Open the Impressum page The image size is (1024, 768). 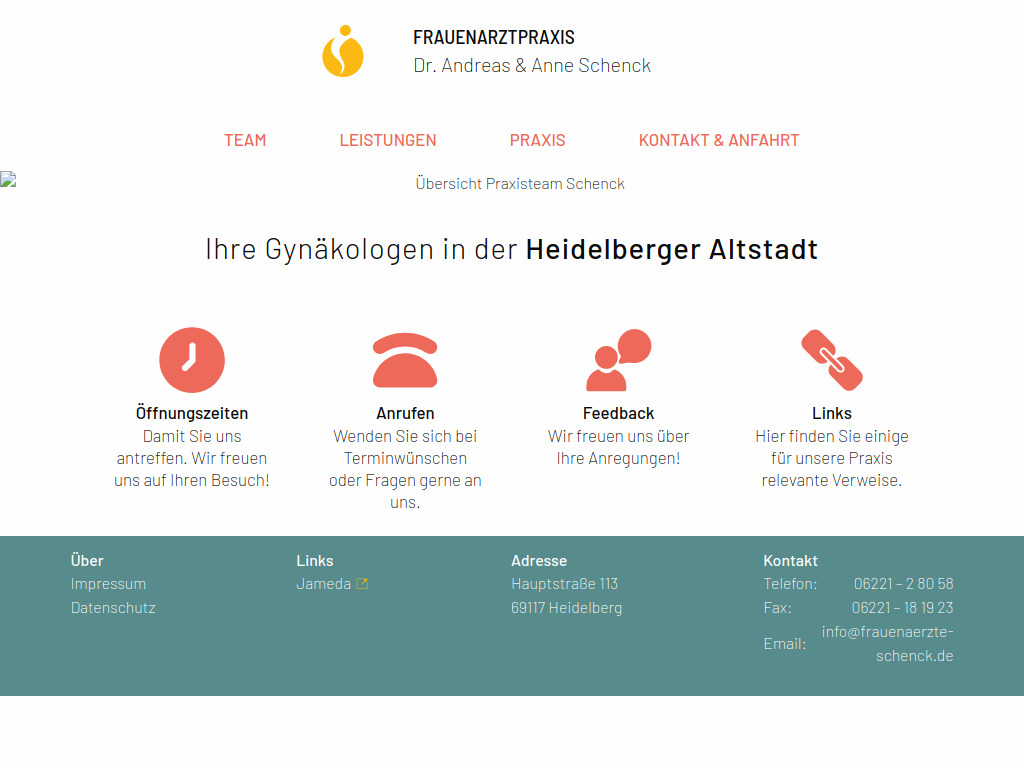(x=108, y=583)
